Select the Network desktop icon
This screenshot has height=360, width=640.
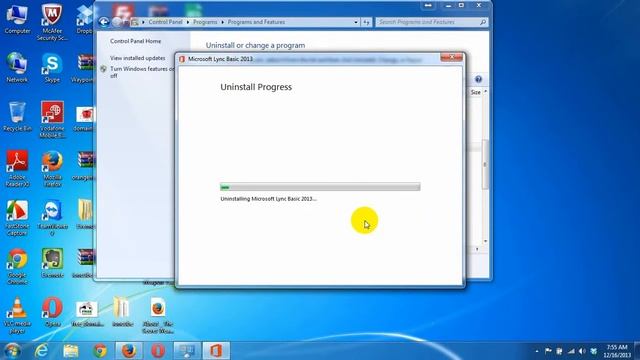pos(17,67)
